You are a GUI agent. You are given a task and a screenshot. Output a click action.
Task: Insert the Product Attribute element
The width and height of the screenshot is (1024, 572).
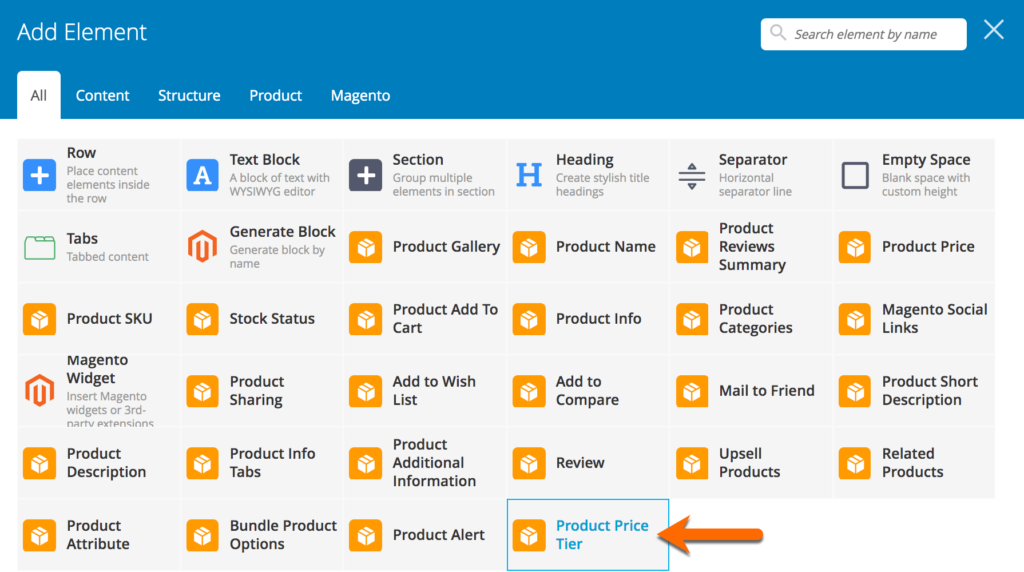click(99, 535)
